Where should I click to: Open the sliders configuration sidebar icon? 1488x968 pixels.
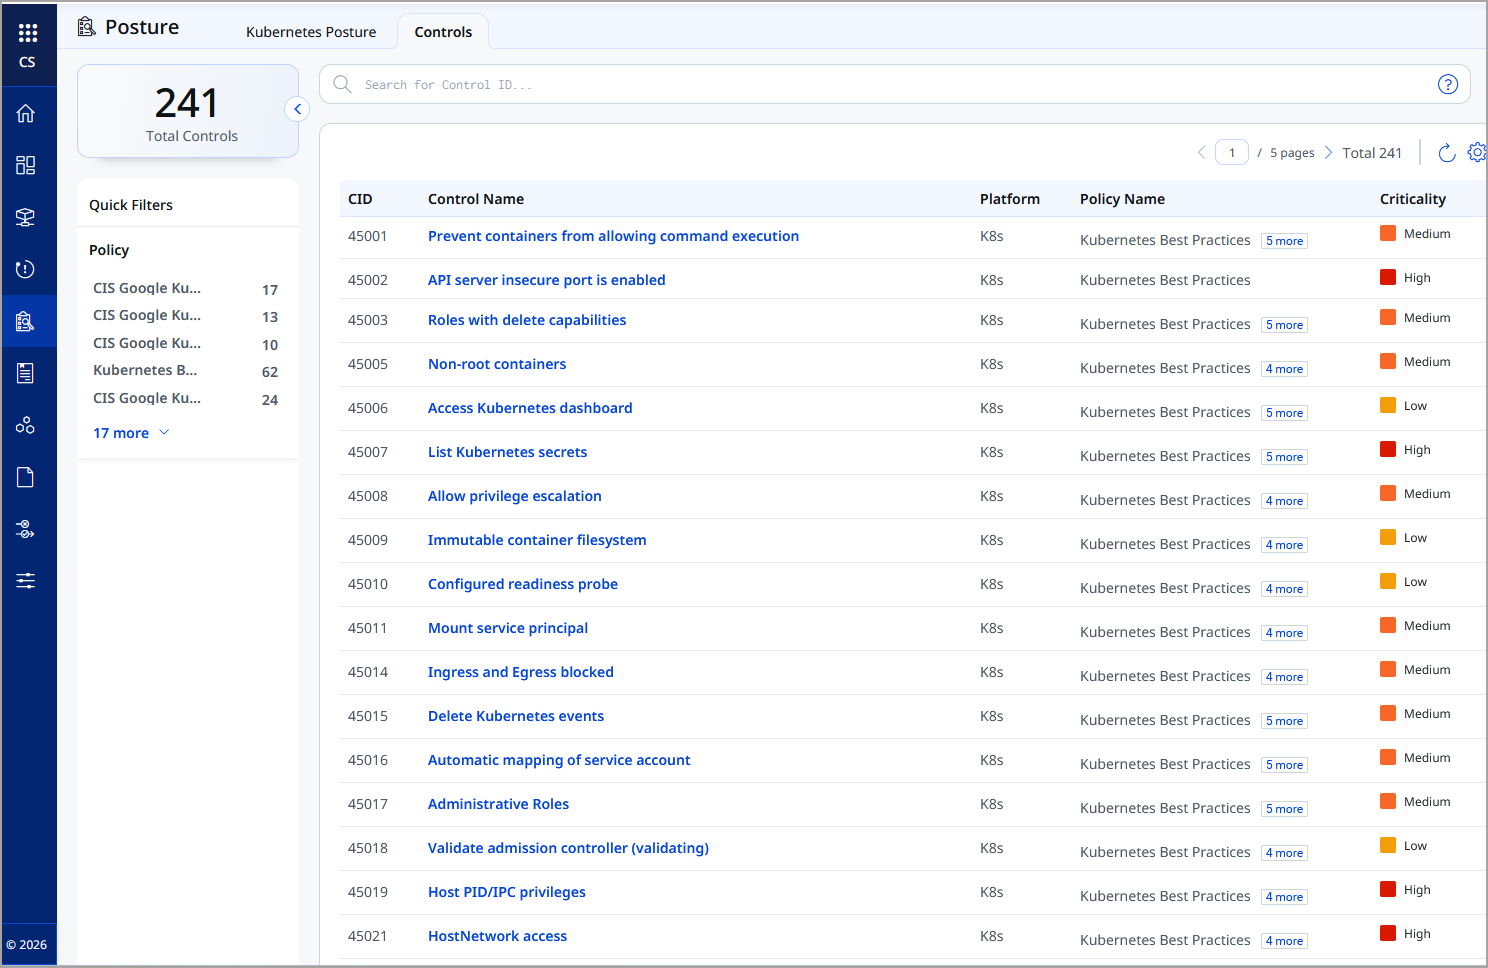pyautogui.click(x=26, y=581)
